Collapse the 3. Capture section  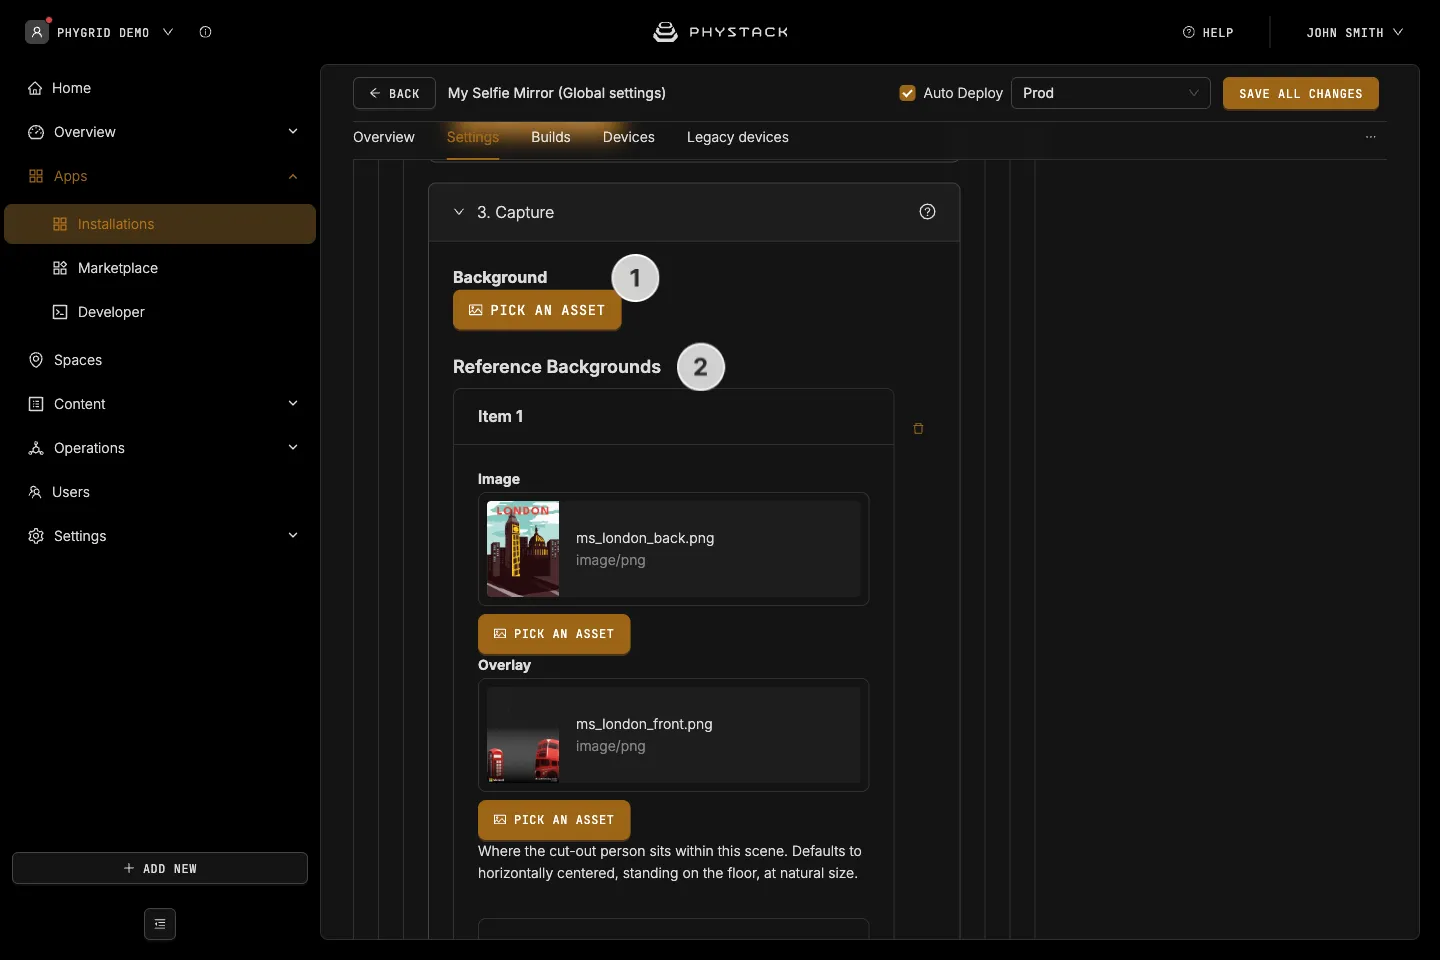[459, 212]
